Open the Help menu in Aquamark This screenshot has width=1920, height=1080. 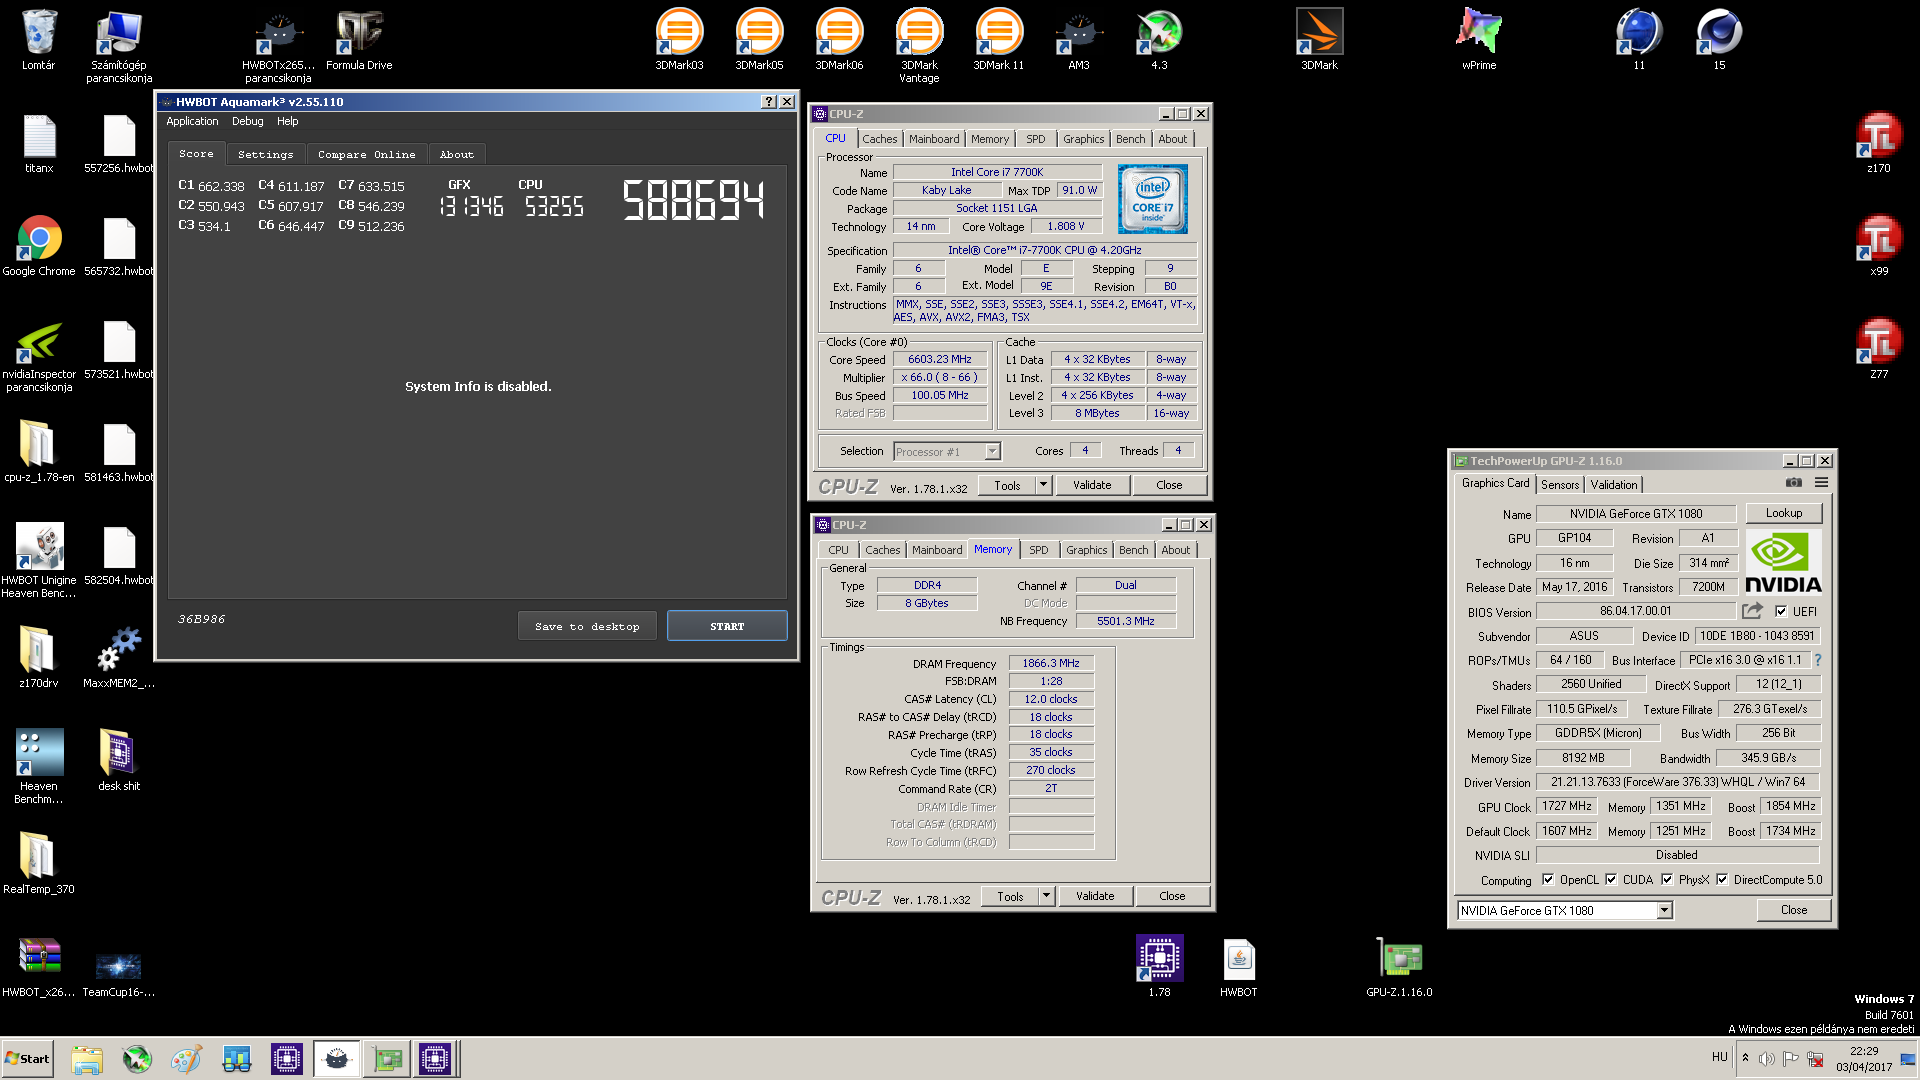pyautogui.click(x=288, y=121)
